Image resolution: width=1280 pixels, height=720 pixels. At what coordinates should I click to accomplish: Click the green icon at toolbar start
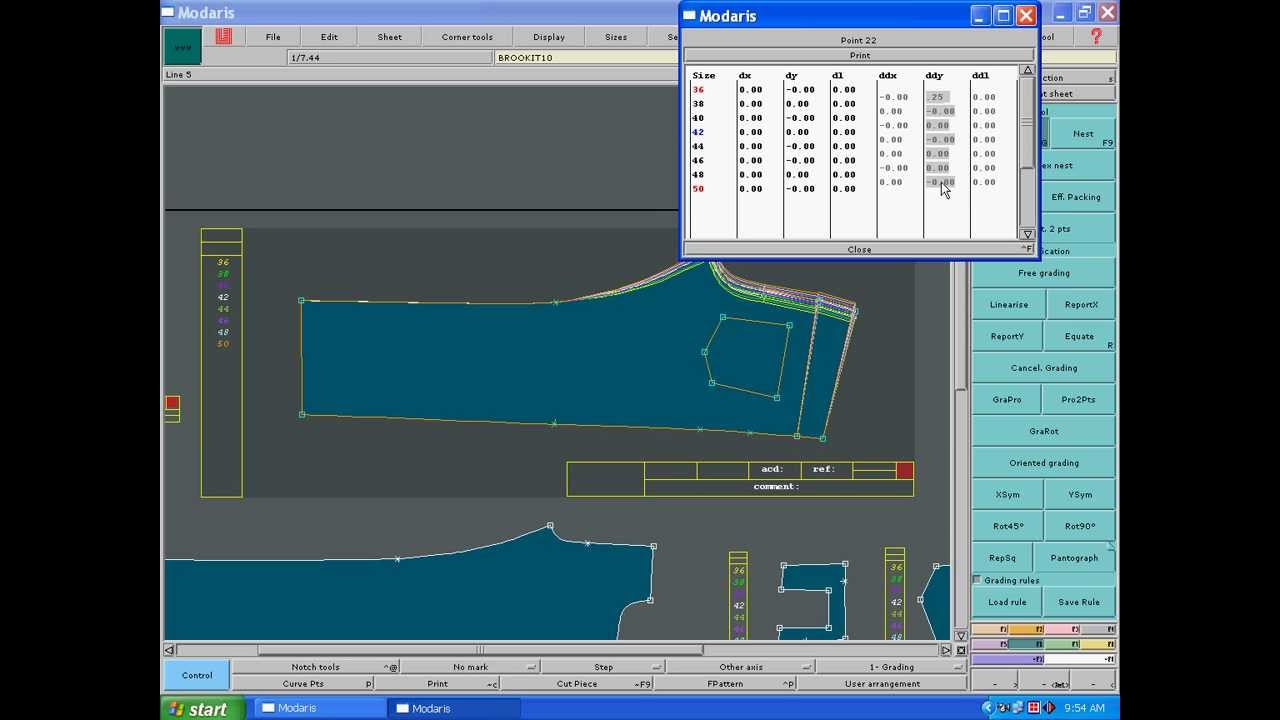click(x=183, y=46)
